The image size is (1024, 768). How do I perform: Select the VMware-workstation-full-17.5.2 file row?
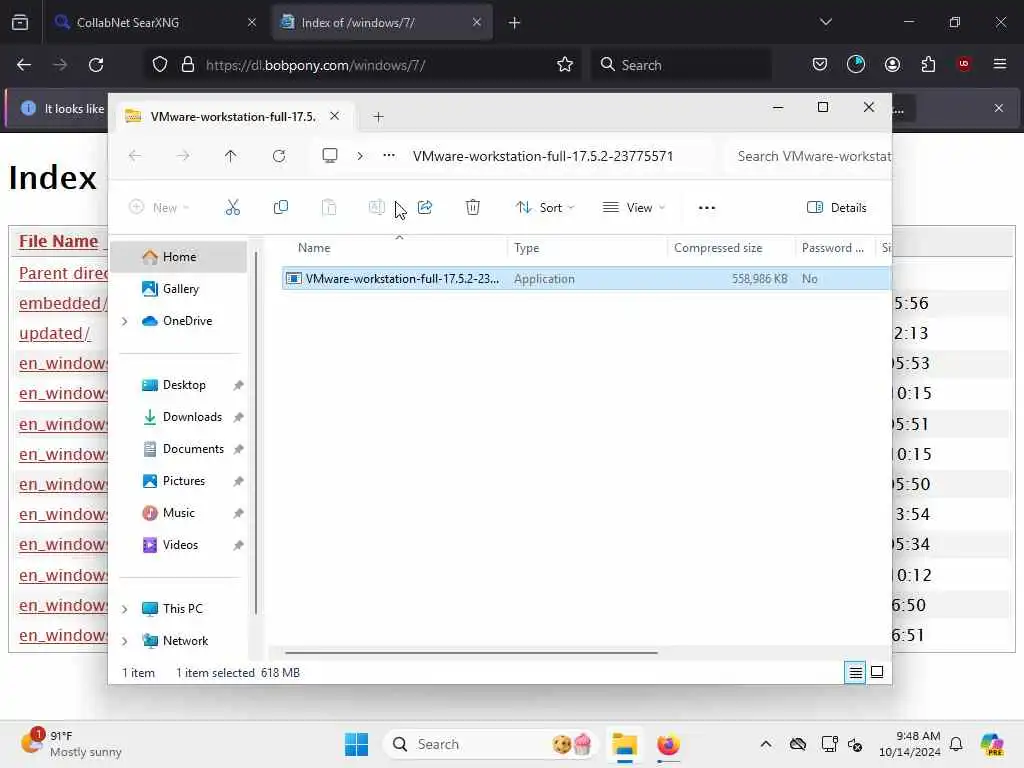click(x=586, y=279)
